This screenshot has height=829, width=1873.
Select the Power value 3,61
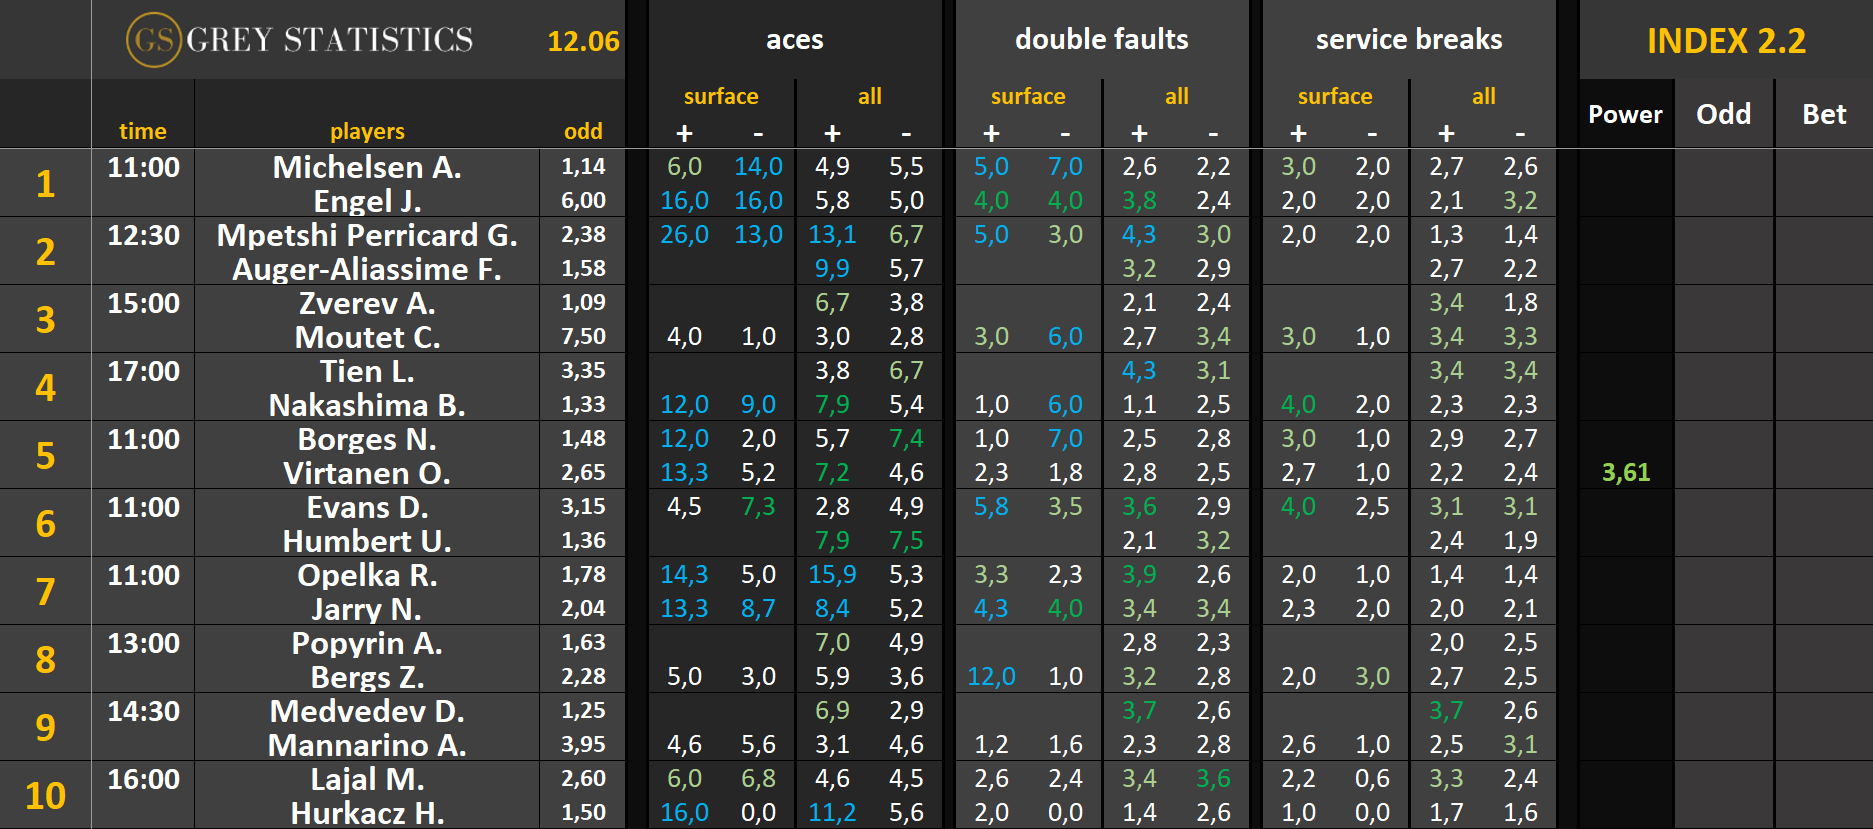pos(1626,472)
